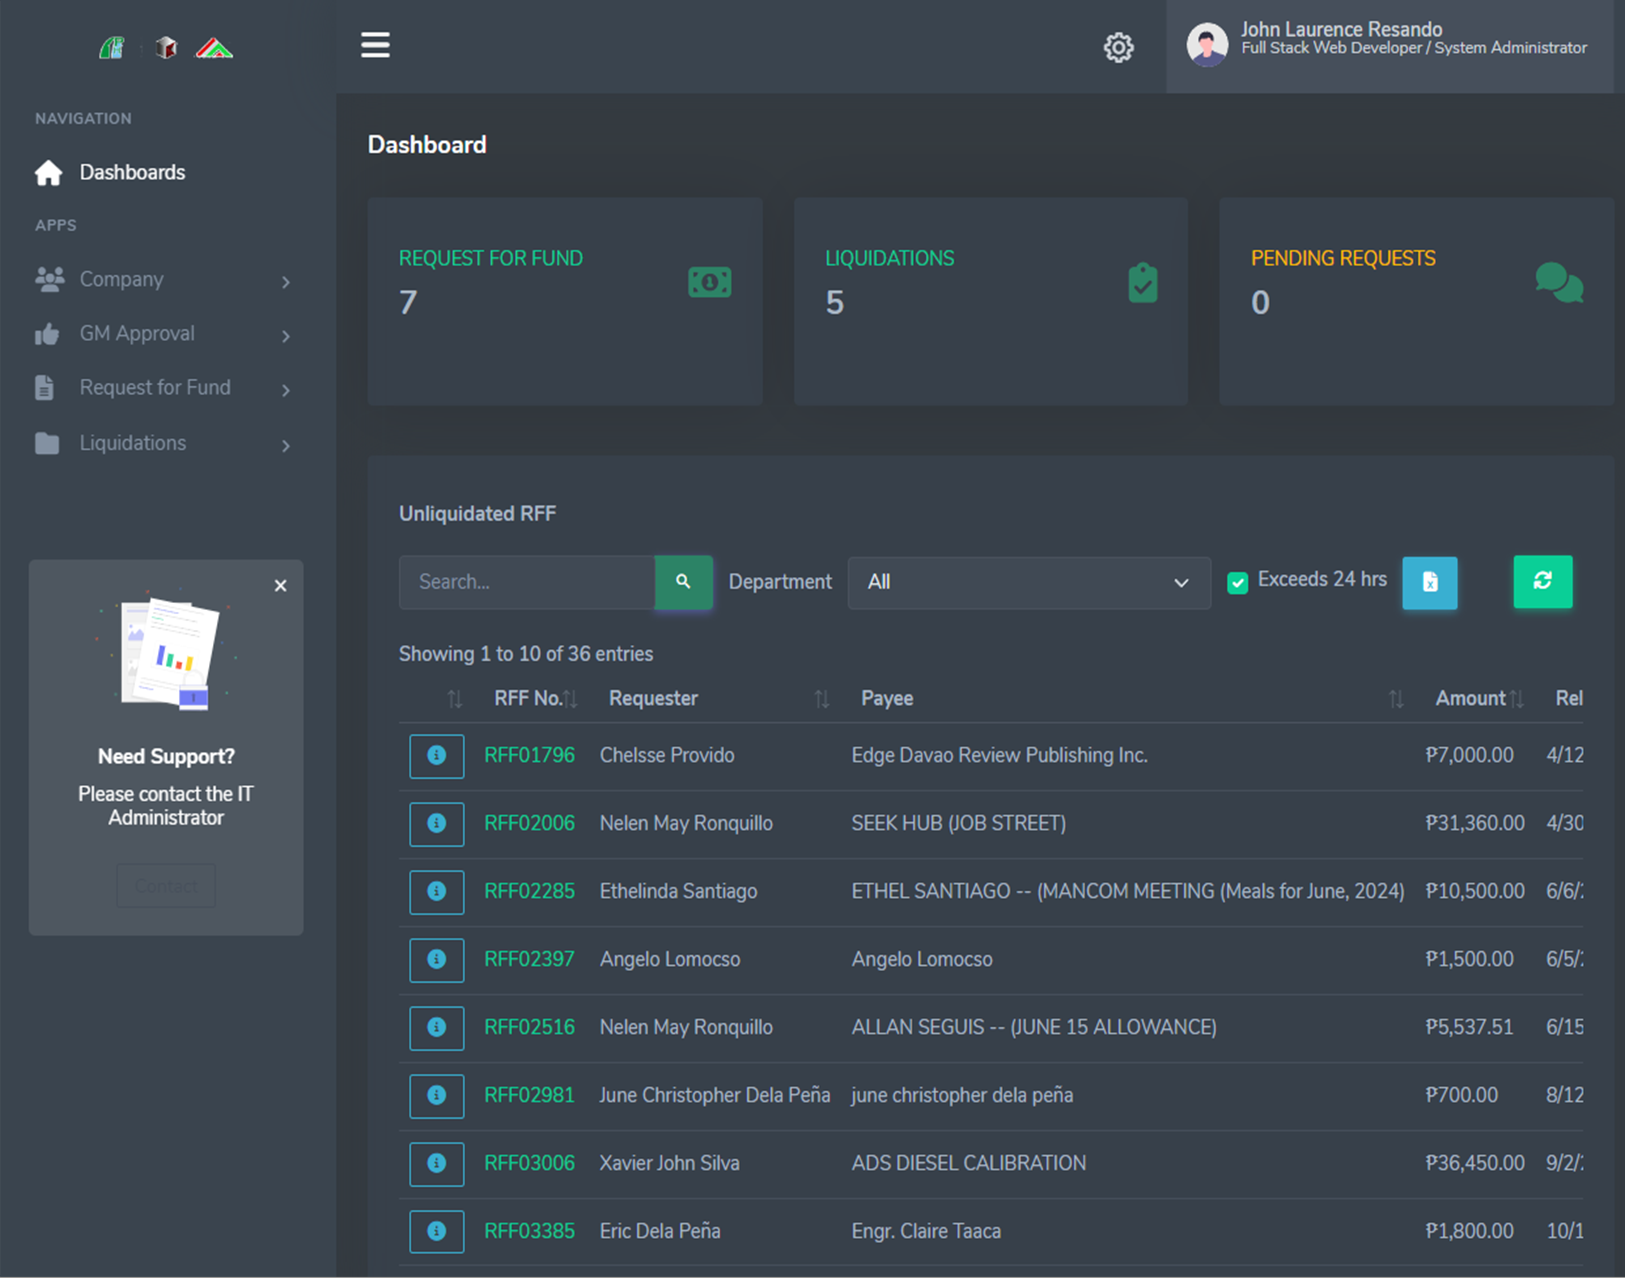Open the RFF02006 link
This screenshot has height=1278, width=1625.
pos(529,823)
